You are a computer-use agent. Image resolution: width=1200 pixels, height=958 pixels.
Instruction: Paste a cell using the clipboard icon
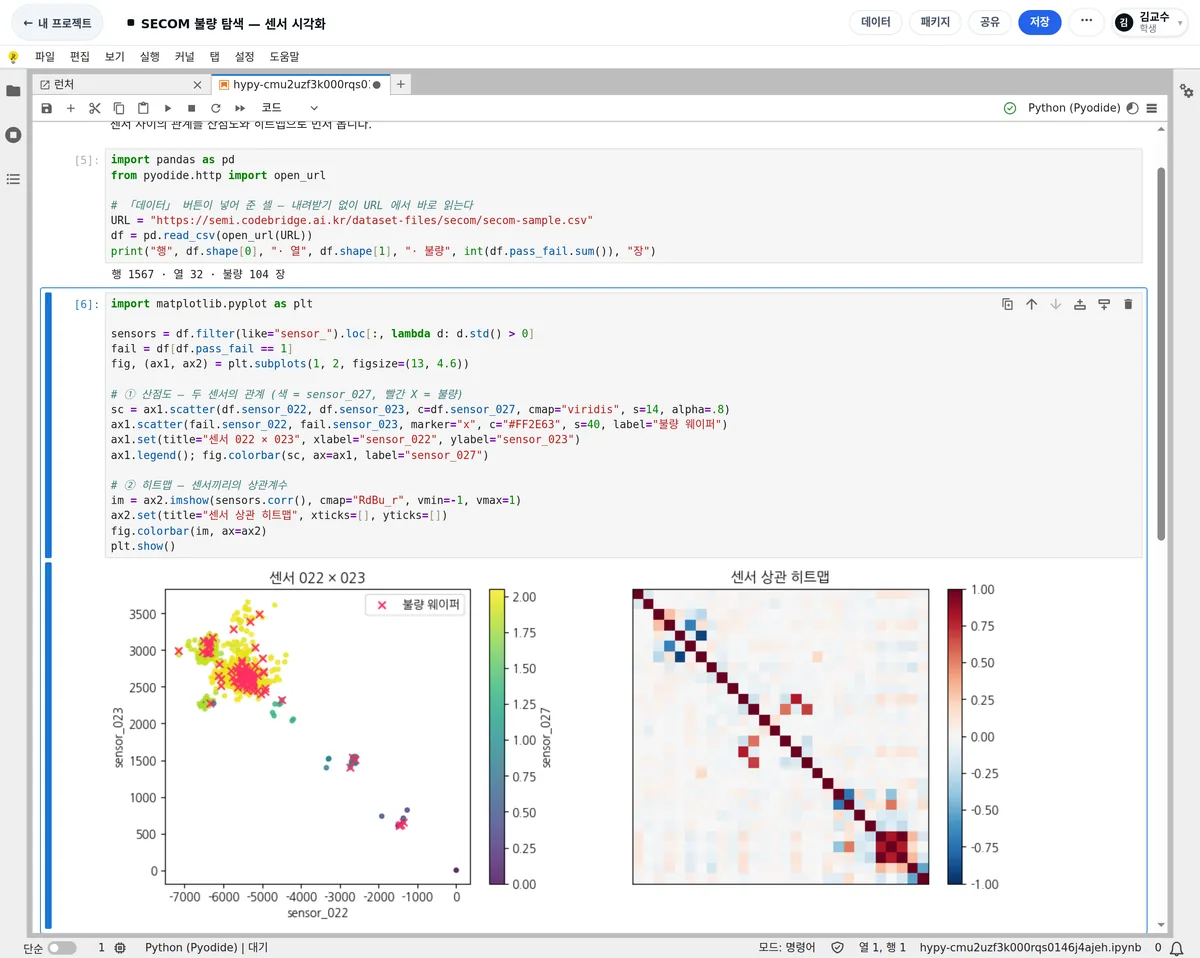pyautogui.click(x=143, y=108)
